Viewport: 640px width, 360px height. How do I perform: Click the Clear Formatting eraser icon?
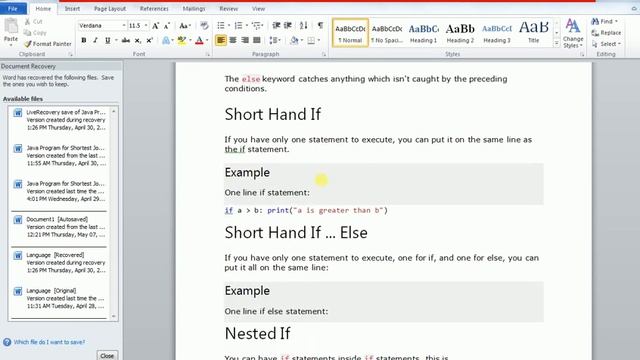coord(204,26)
